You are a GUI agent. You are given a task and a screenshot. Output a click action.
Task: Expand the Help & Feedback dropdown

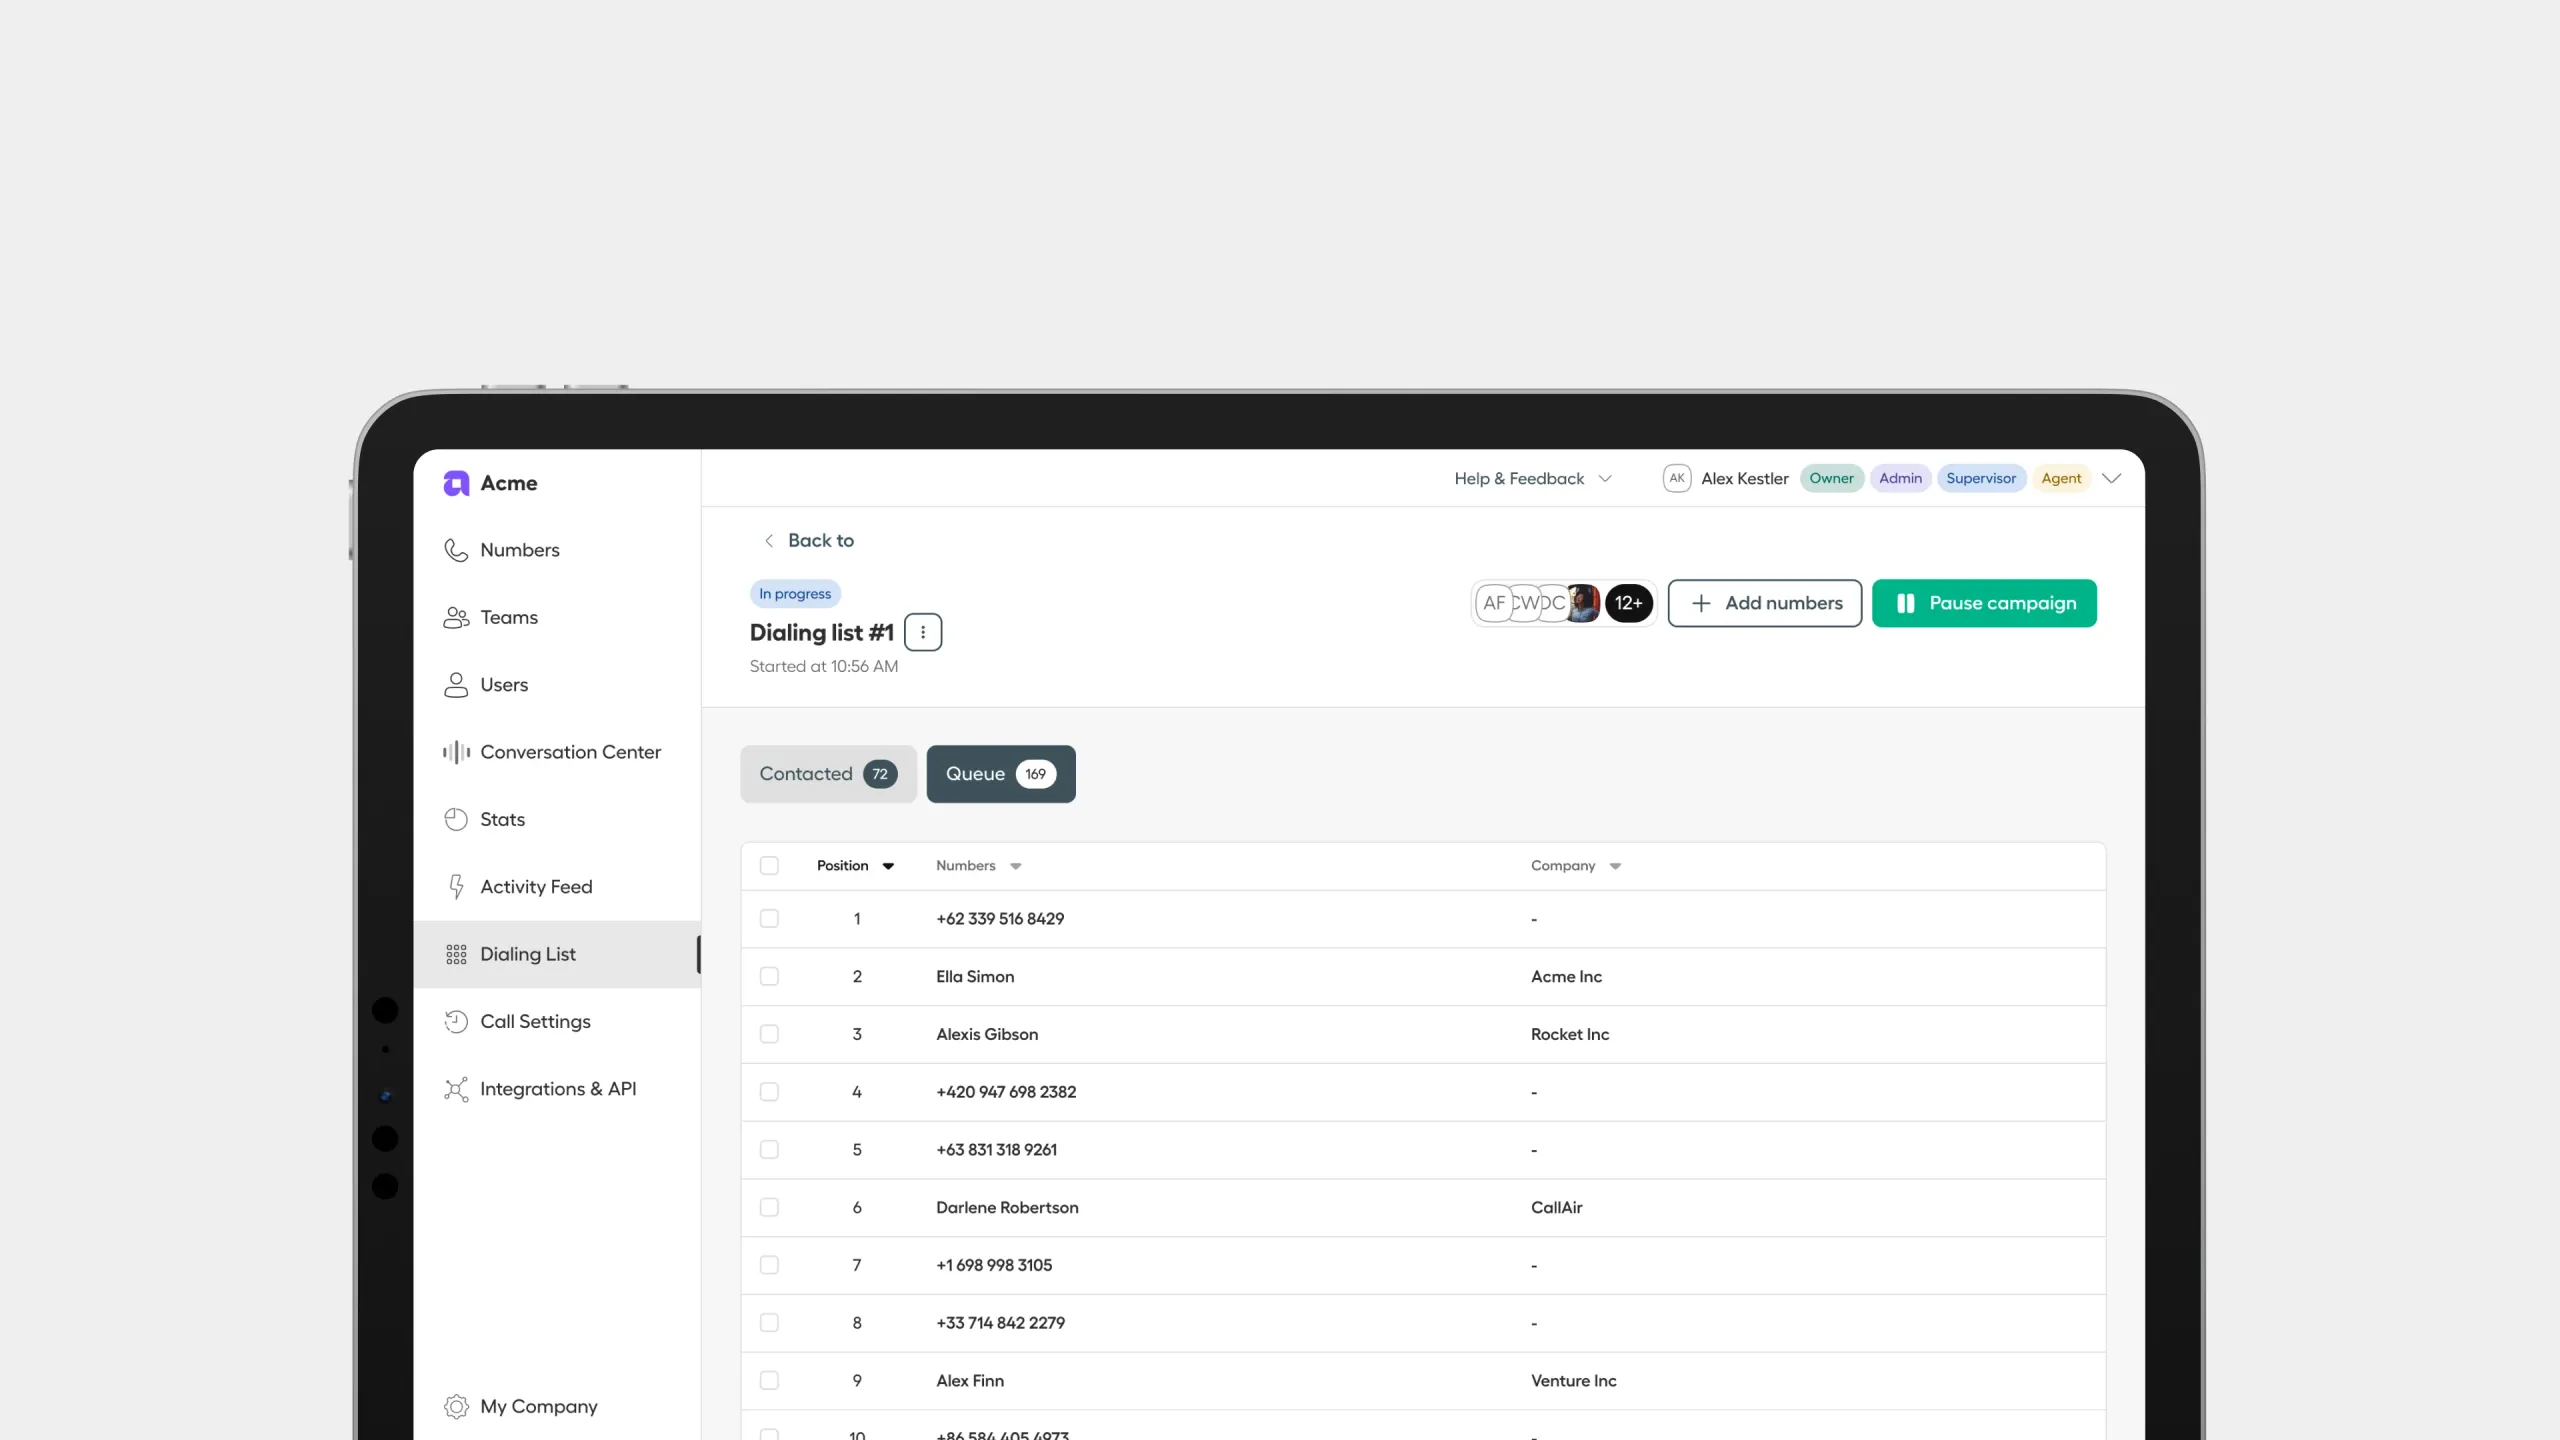point(1533,478)
